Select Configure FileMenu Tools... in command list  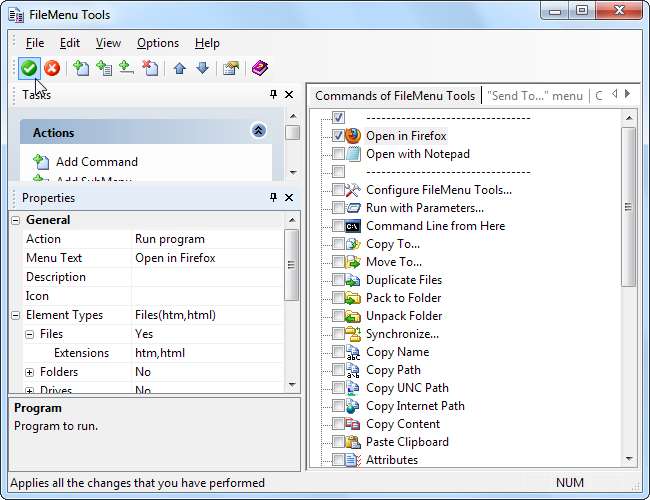coord(438,190)
